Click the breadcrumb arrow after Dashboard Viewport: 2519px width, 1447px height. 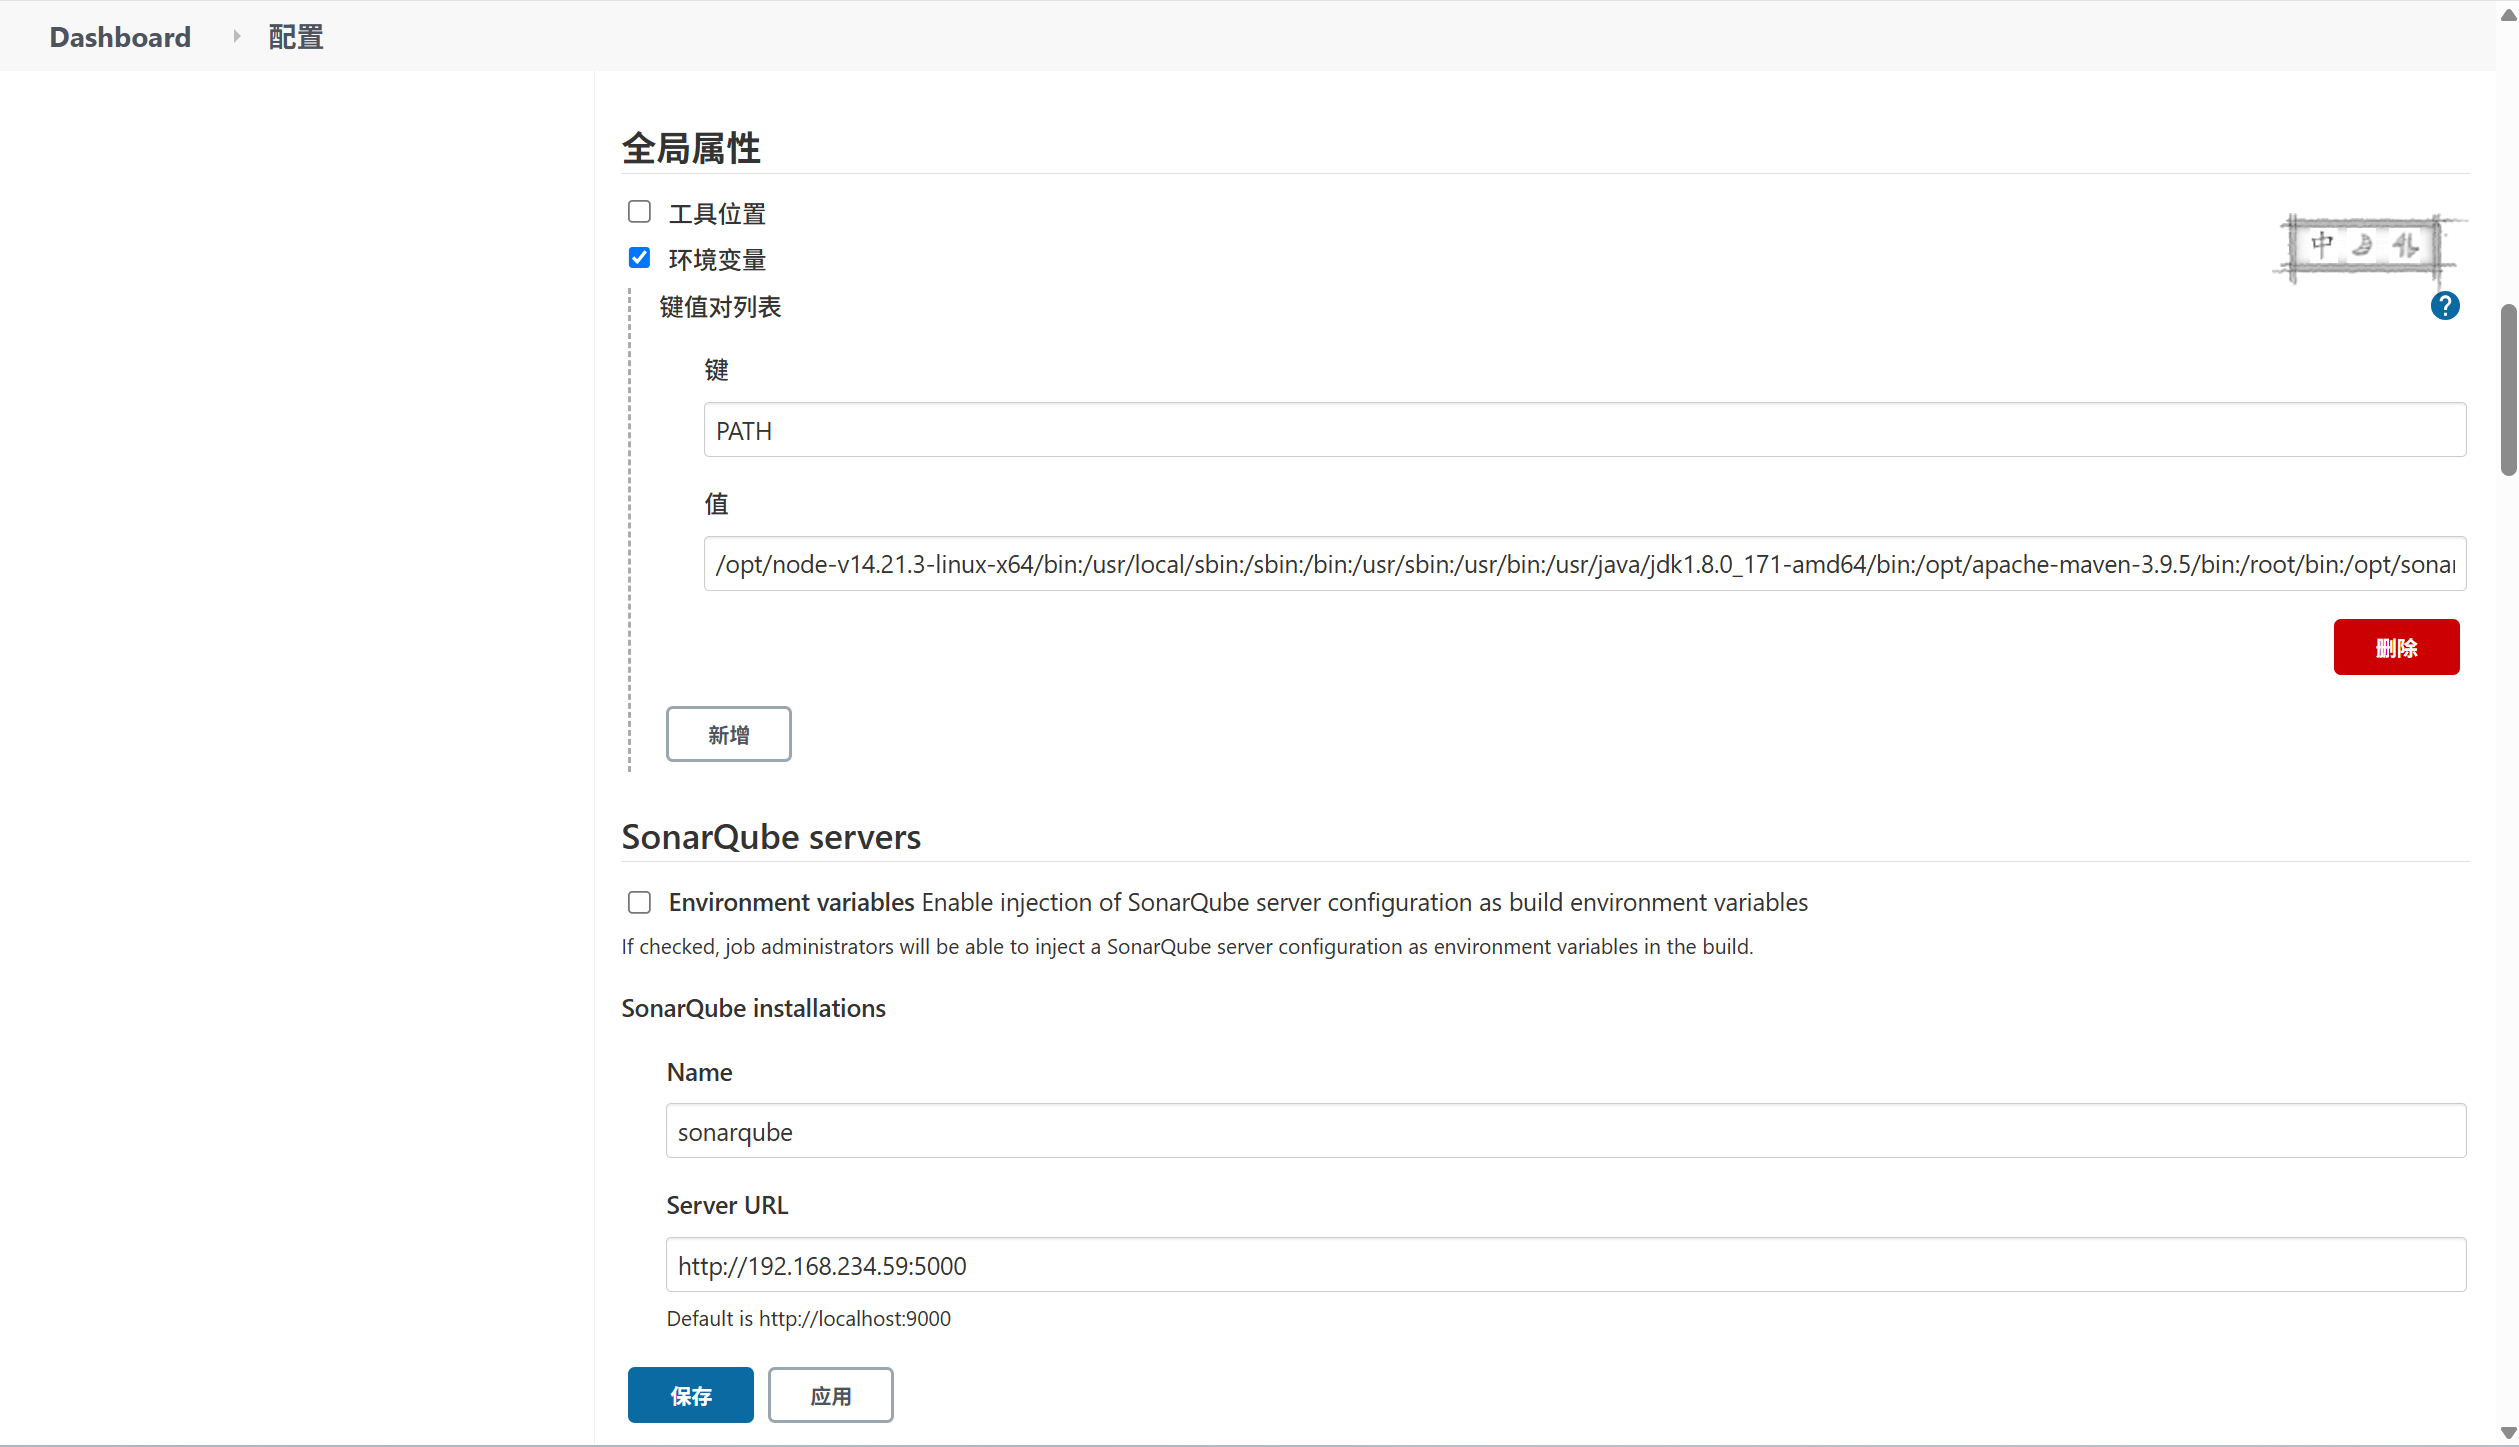point(236,37)
